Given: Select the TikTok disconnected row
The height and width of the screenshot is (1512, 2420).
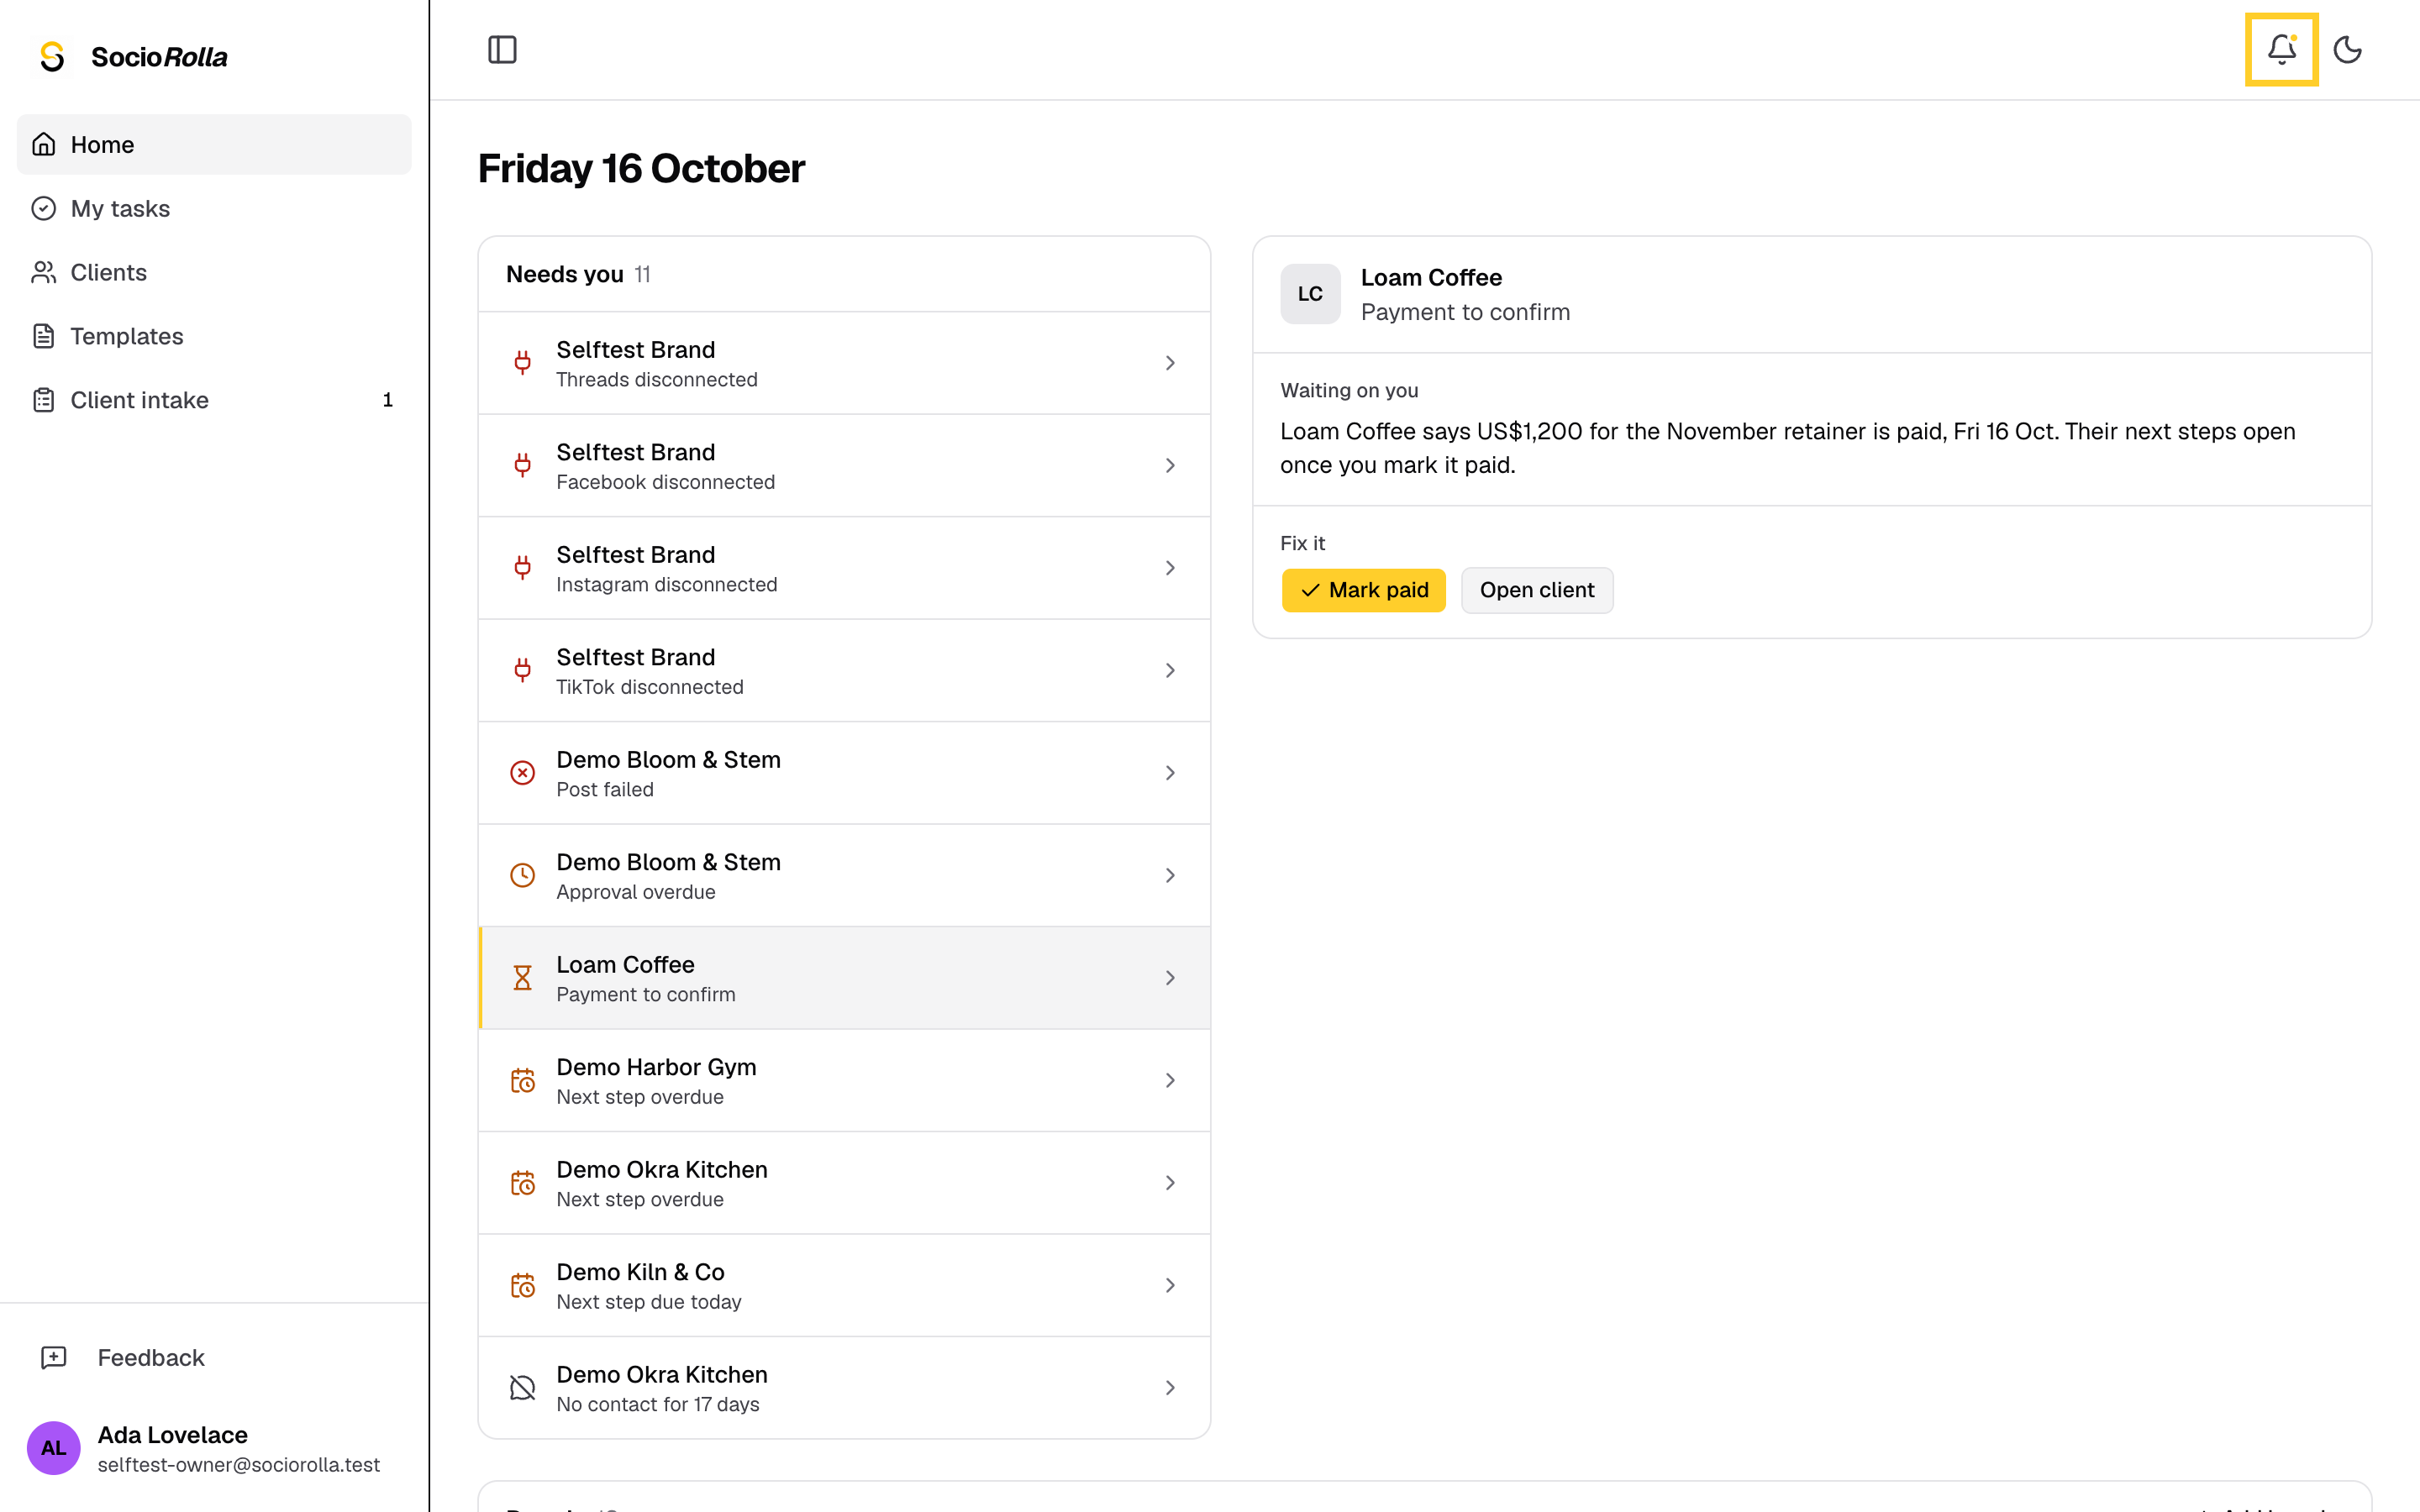Looking at the screenshot, I should (844, 670).
